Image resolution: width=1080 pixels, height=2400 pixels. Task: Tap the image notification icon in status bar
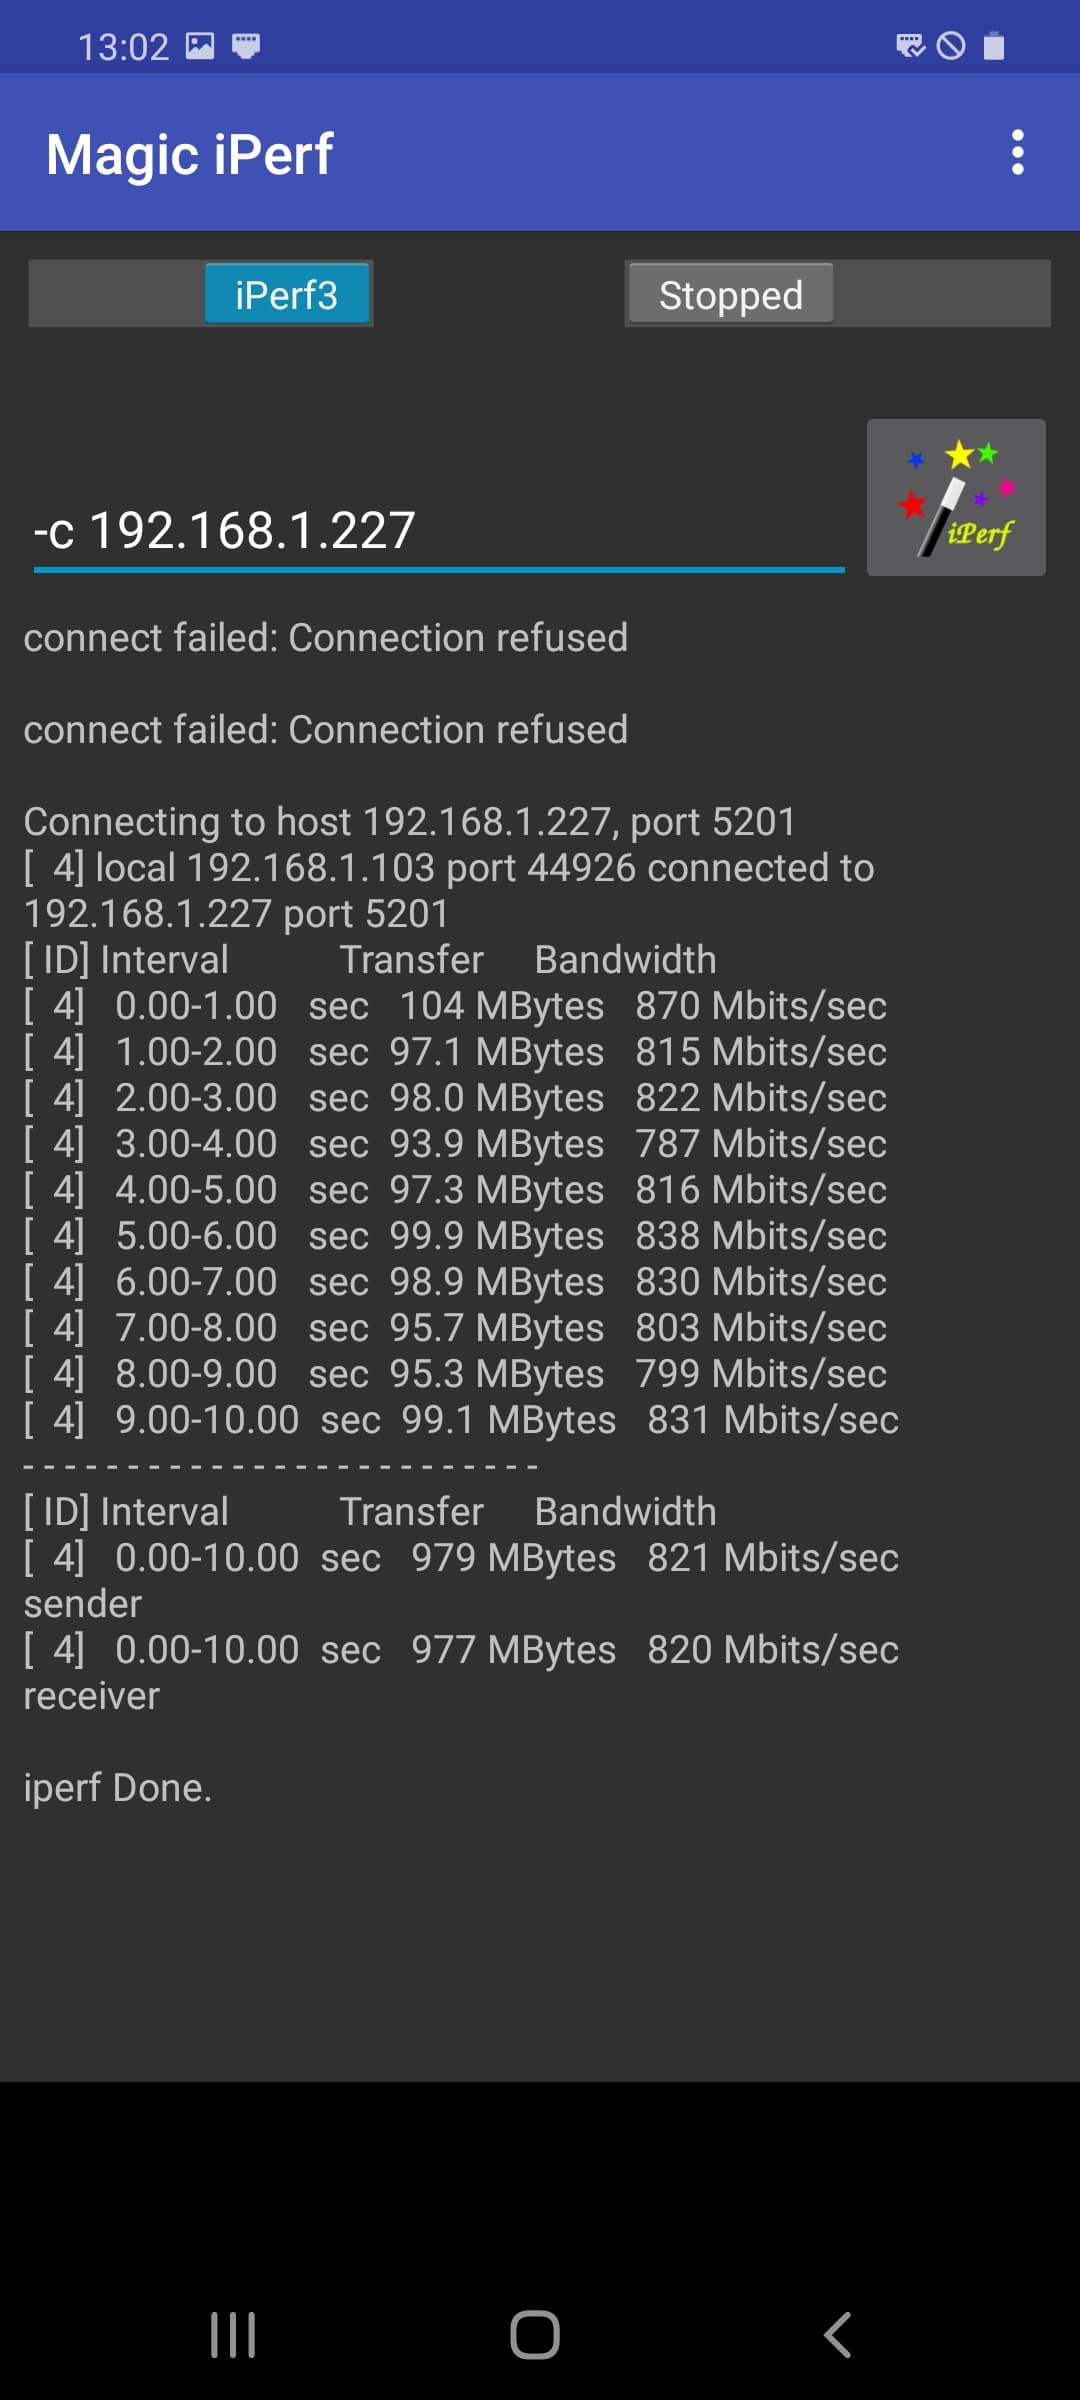point(200,46)
